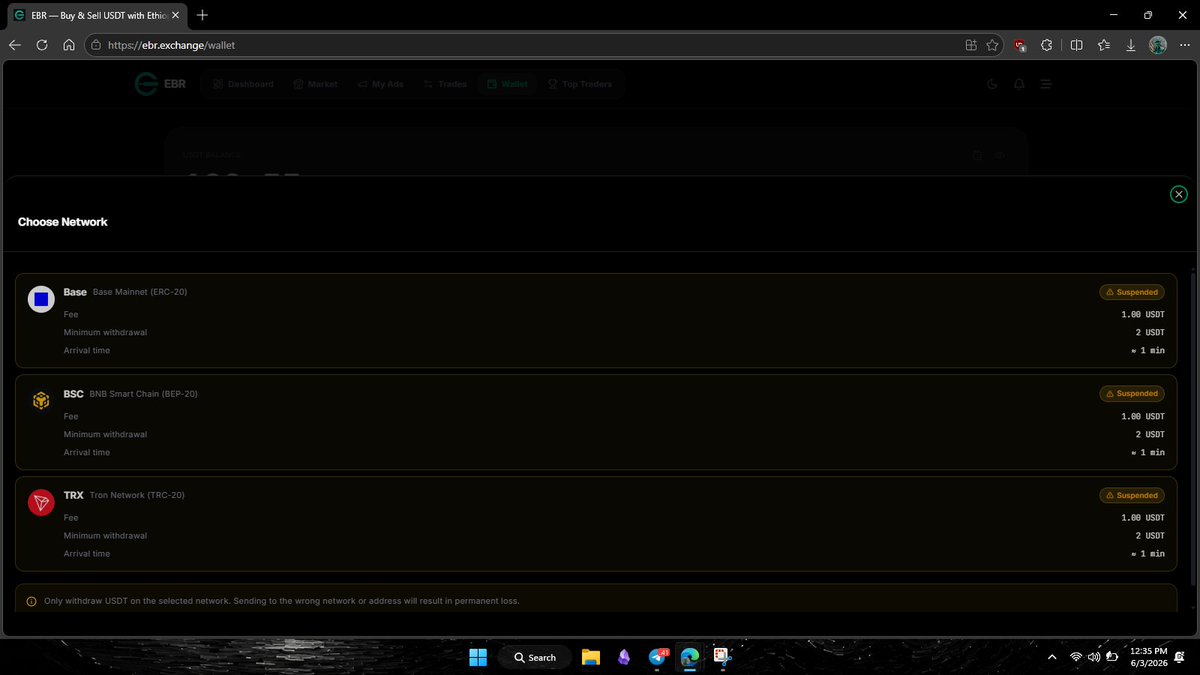The image size is (1200, 675).
Task: Open File Explorer from the taskbar
Action: [591, 657]
